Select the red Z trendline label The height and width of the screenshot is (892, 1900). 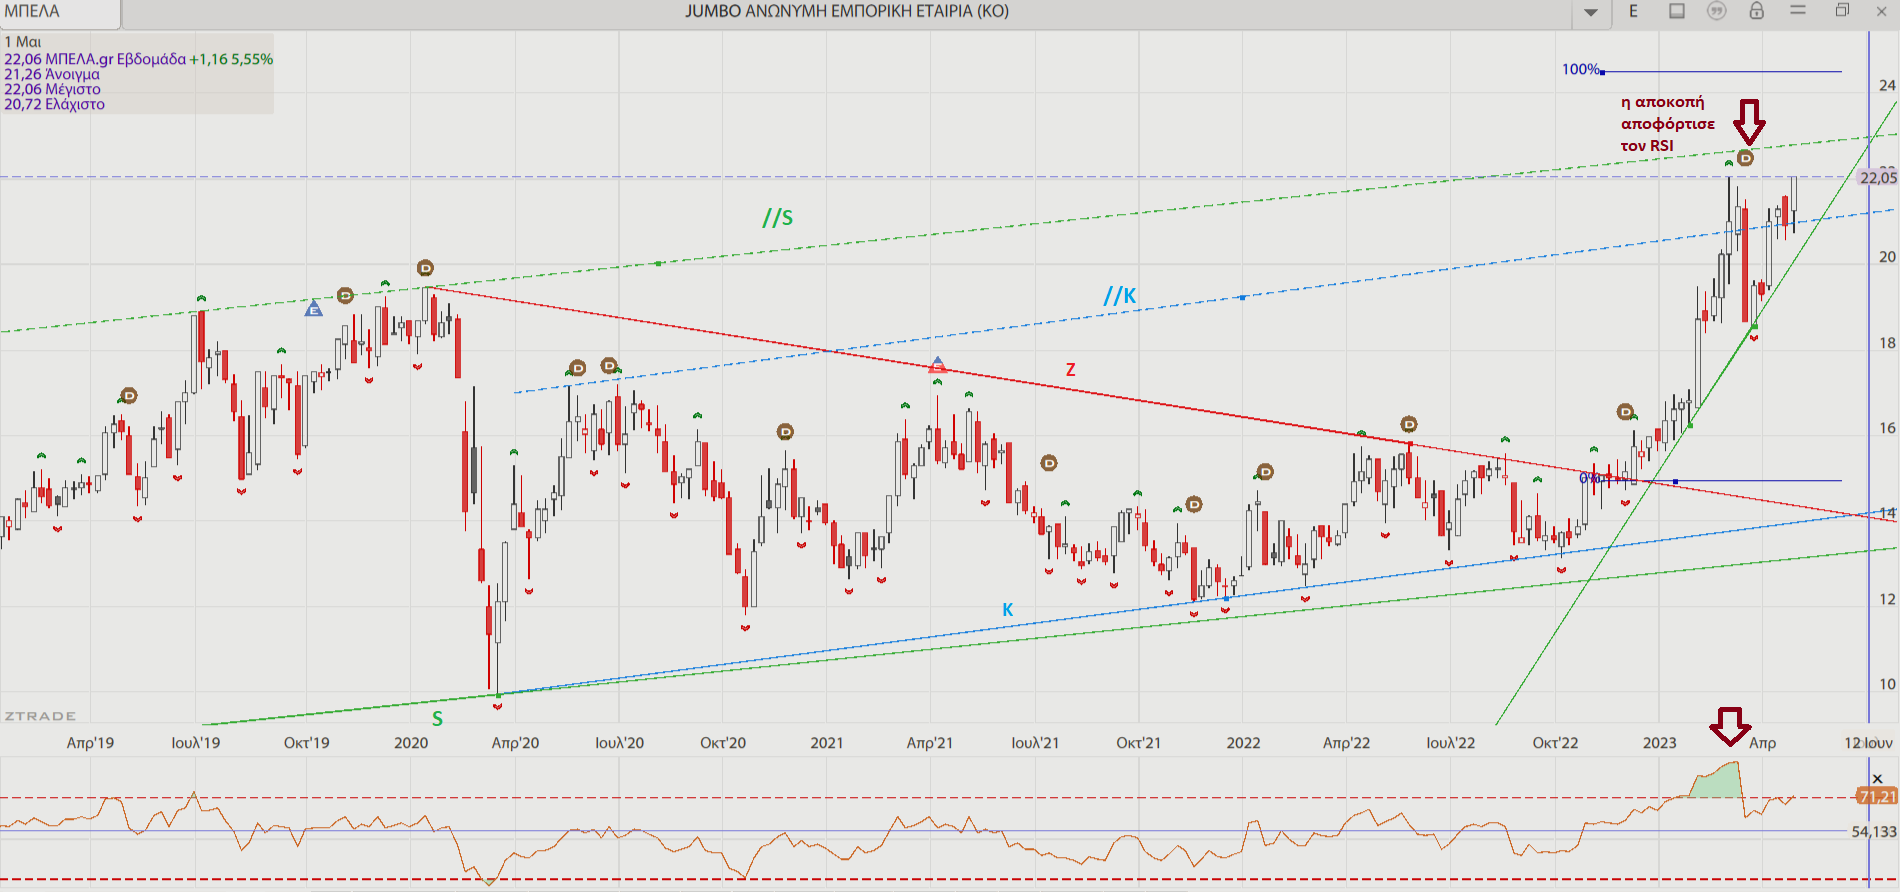point(1070,370)
